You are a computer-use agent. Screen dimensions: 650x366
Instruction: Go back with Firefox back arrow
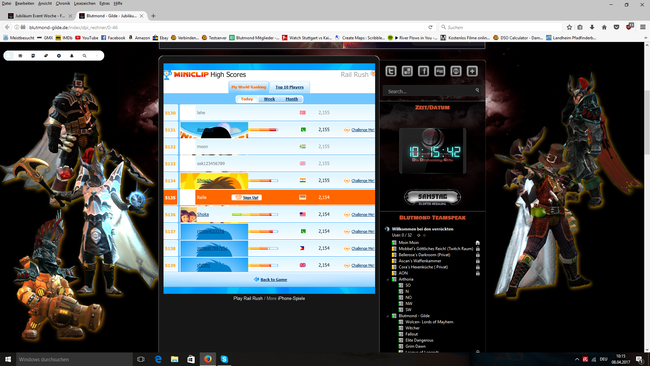pos(7,27)
